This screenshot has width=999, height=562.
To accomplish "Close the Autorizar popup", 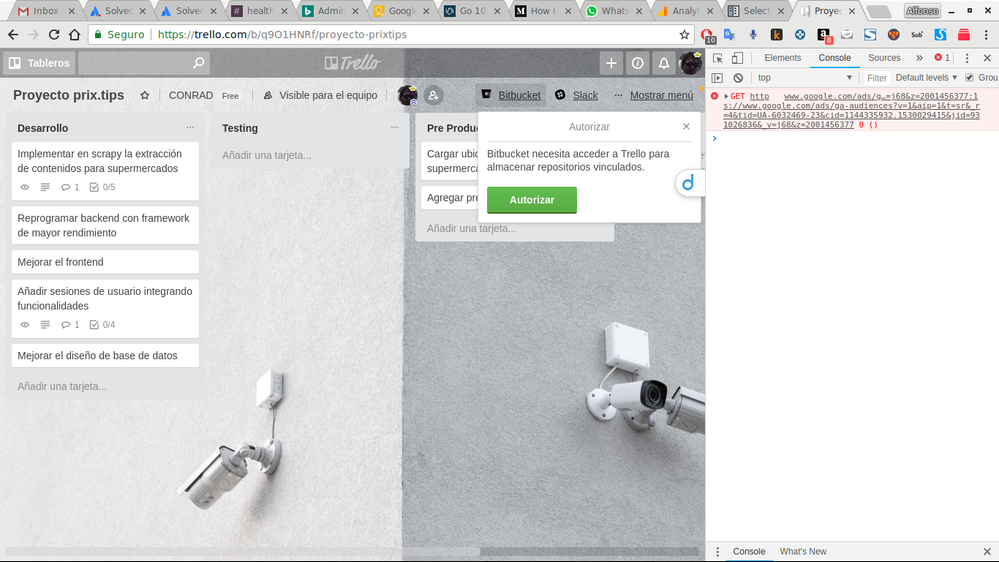I will click(x=686, y=126).
